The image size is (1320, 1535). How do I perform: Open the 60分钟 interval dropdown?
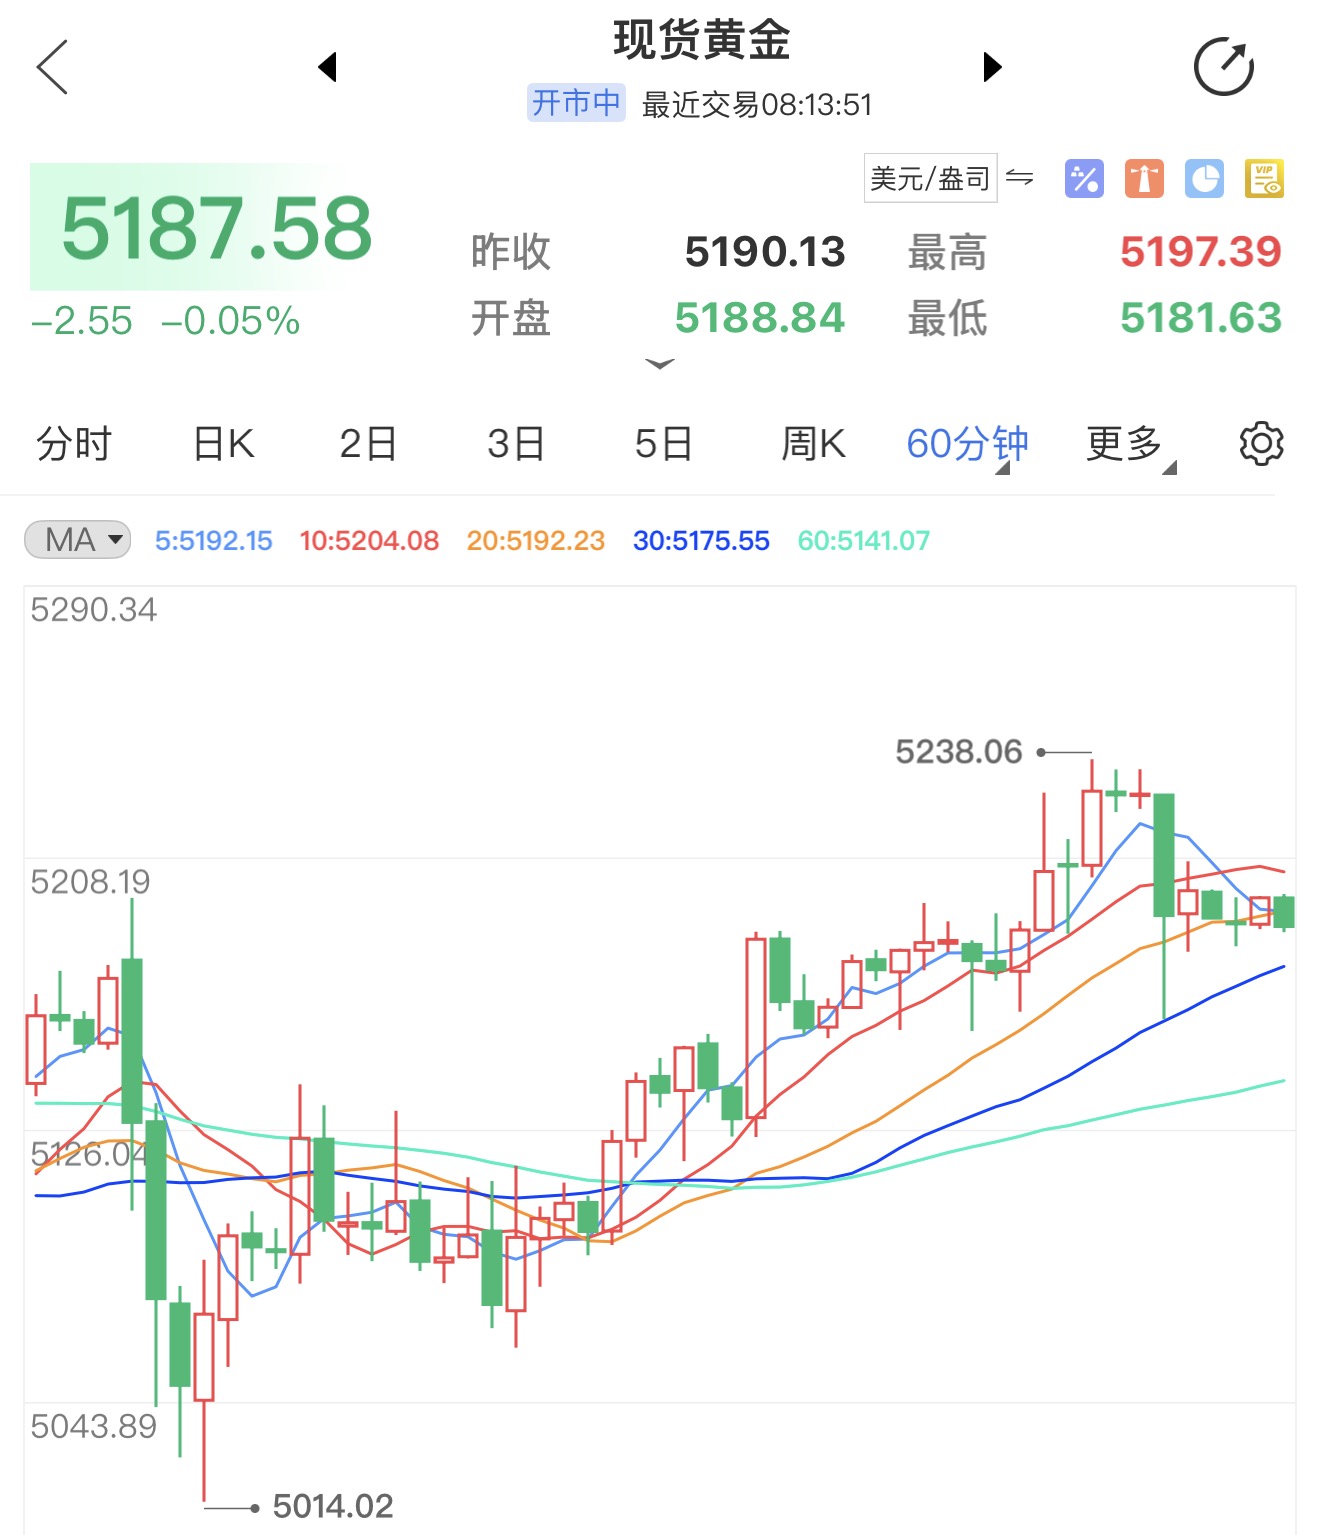click(967, 444)
